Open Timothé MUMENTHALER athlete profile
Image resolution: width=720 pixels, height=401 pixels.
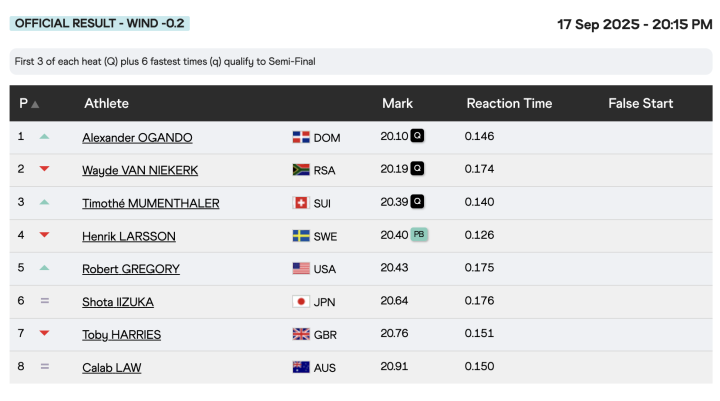tap(150, 203)
